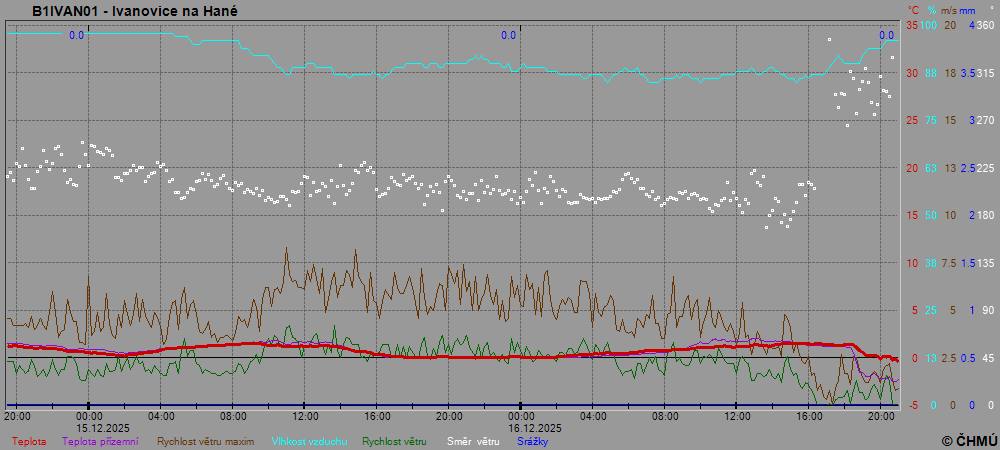This screenshot has width=1000, height=450.
Task: Click the red °C unit header
Action: click(912, 10)
